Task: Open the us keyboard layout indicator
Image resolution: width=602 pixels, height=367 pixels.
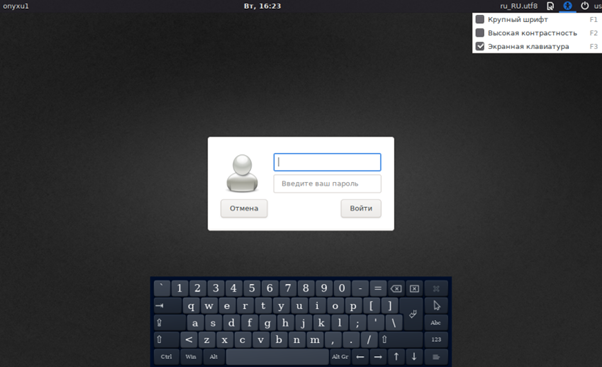Action: [x=597, y=6]
